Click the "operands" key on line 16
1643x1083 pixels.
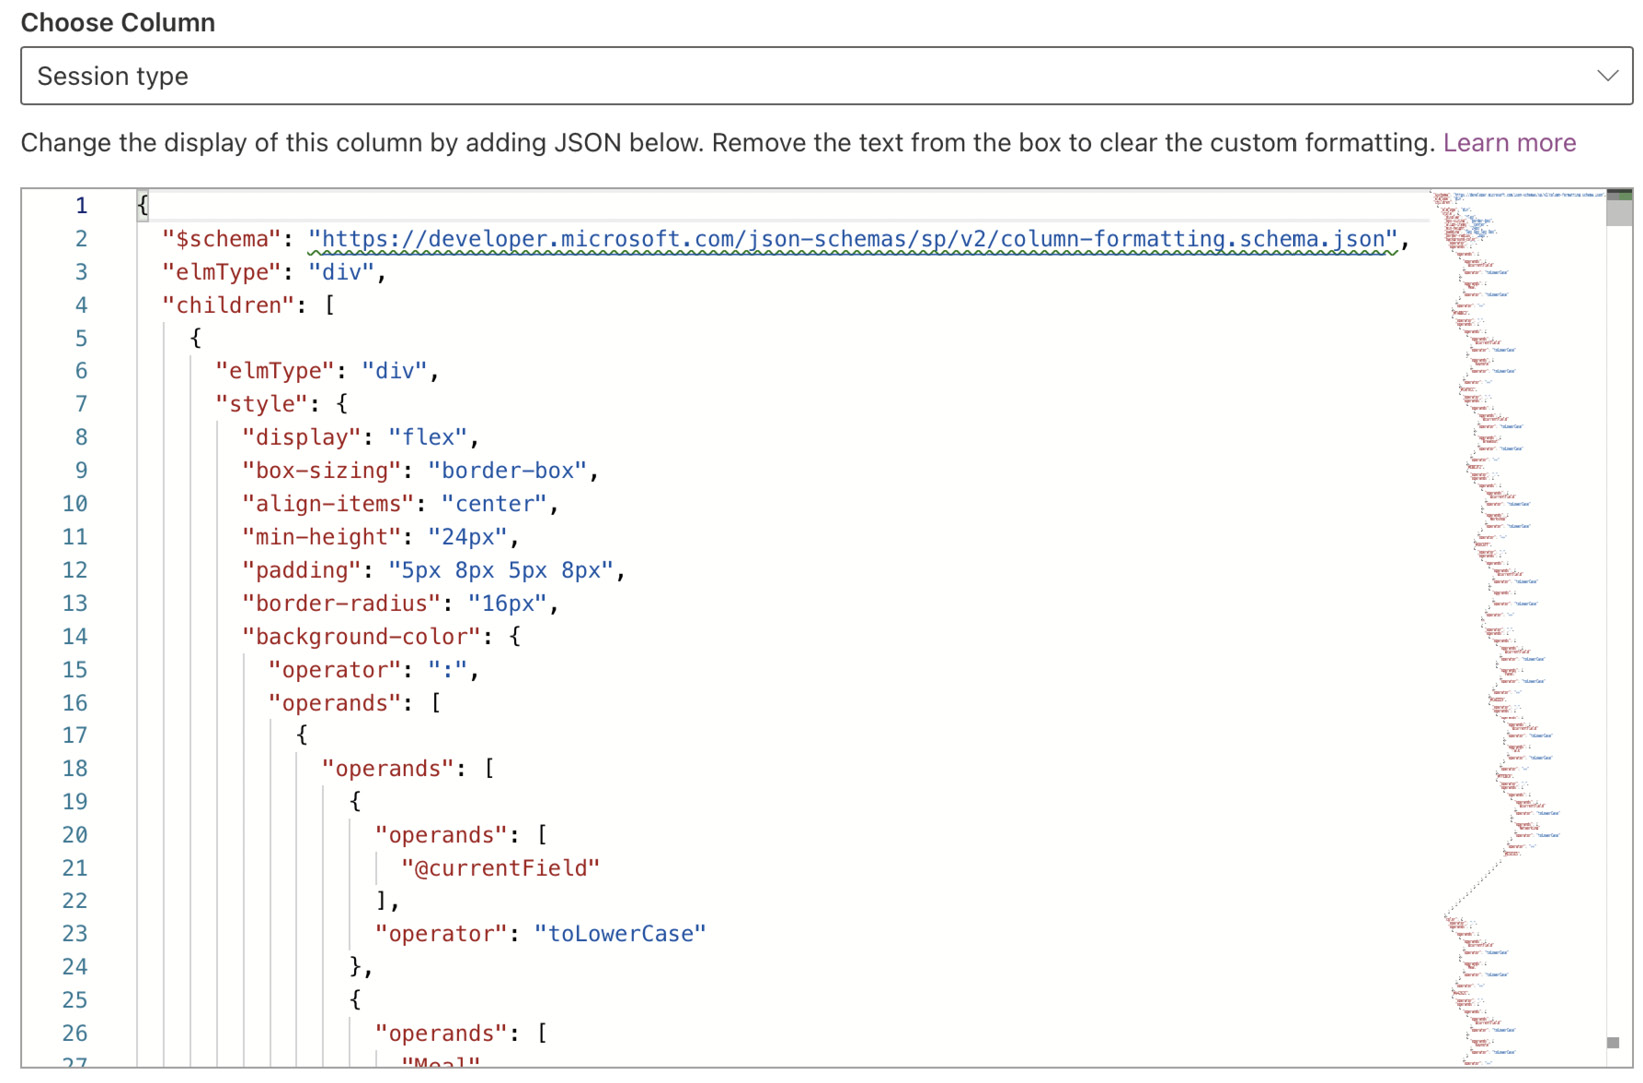coord(335,703)
